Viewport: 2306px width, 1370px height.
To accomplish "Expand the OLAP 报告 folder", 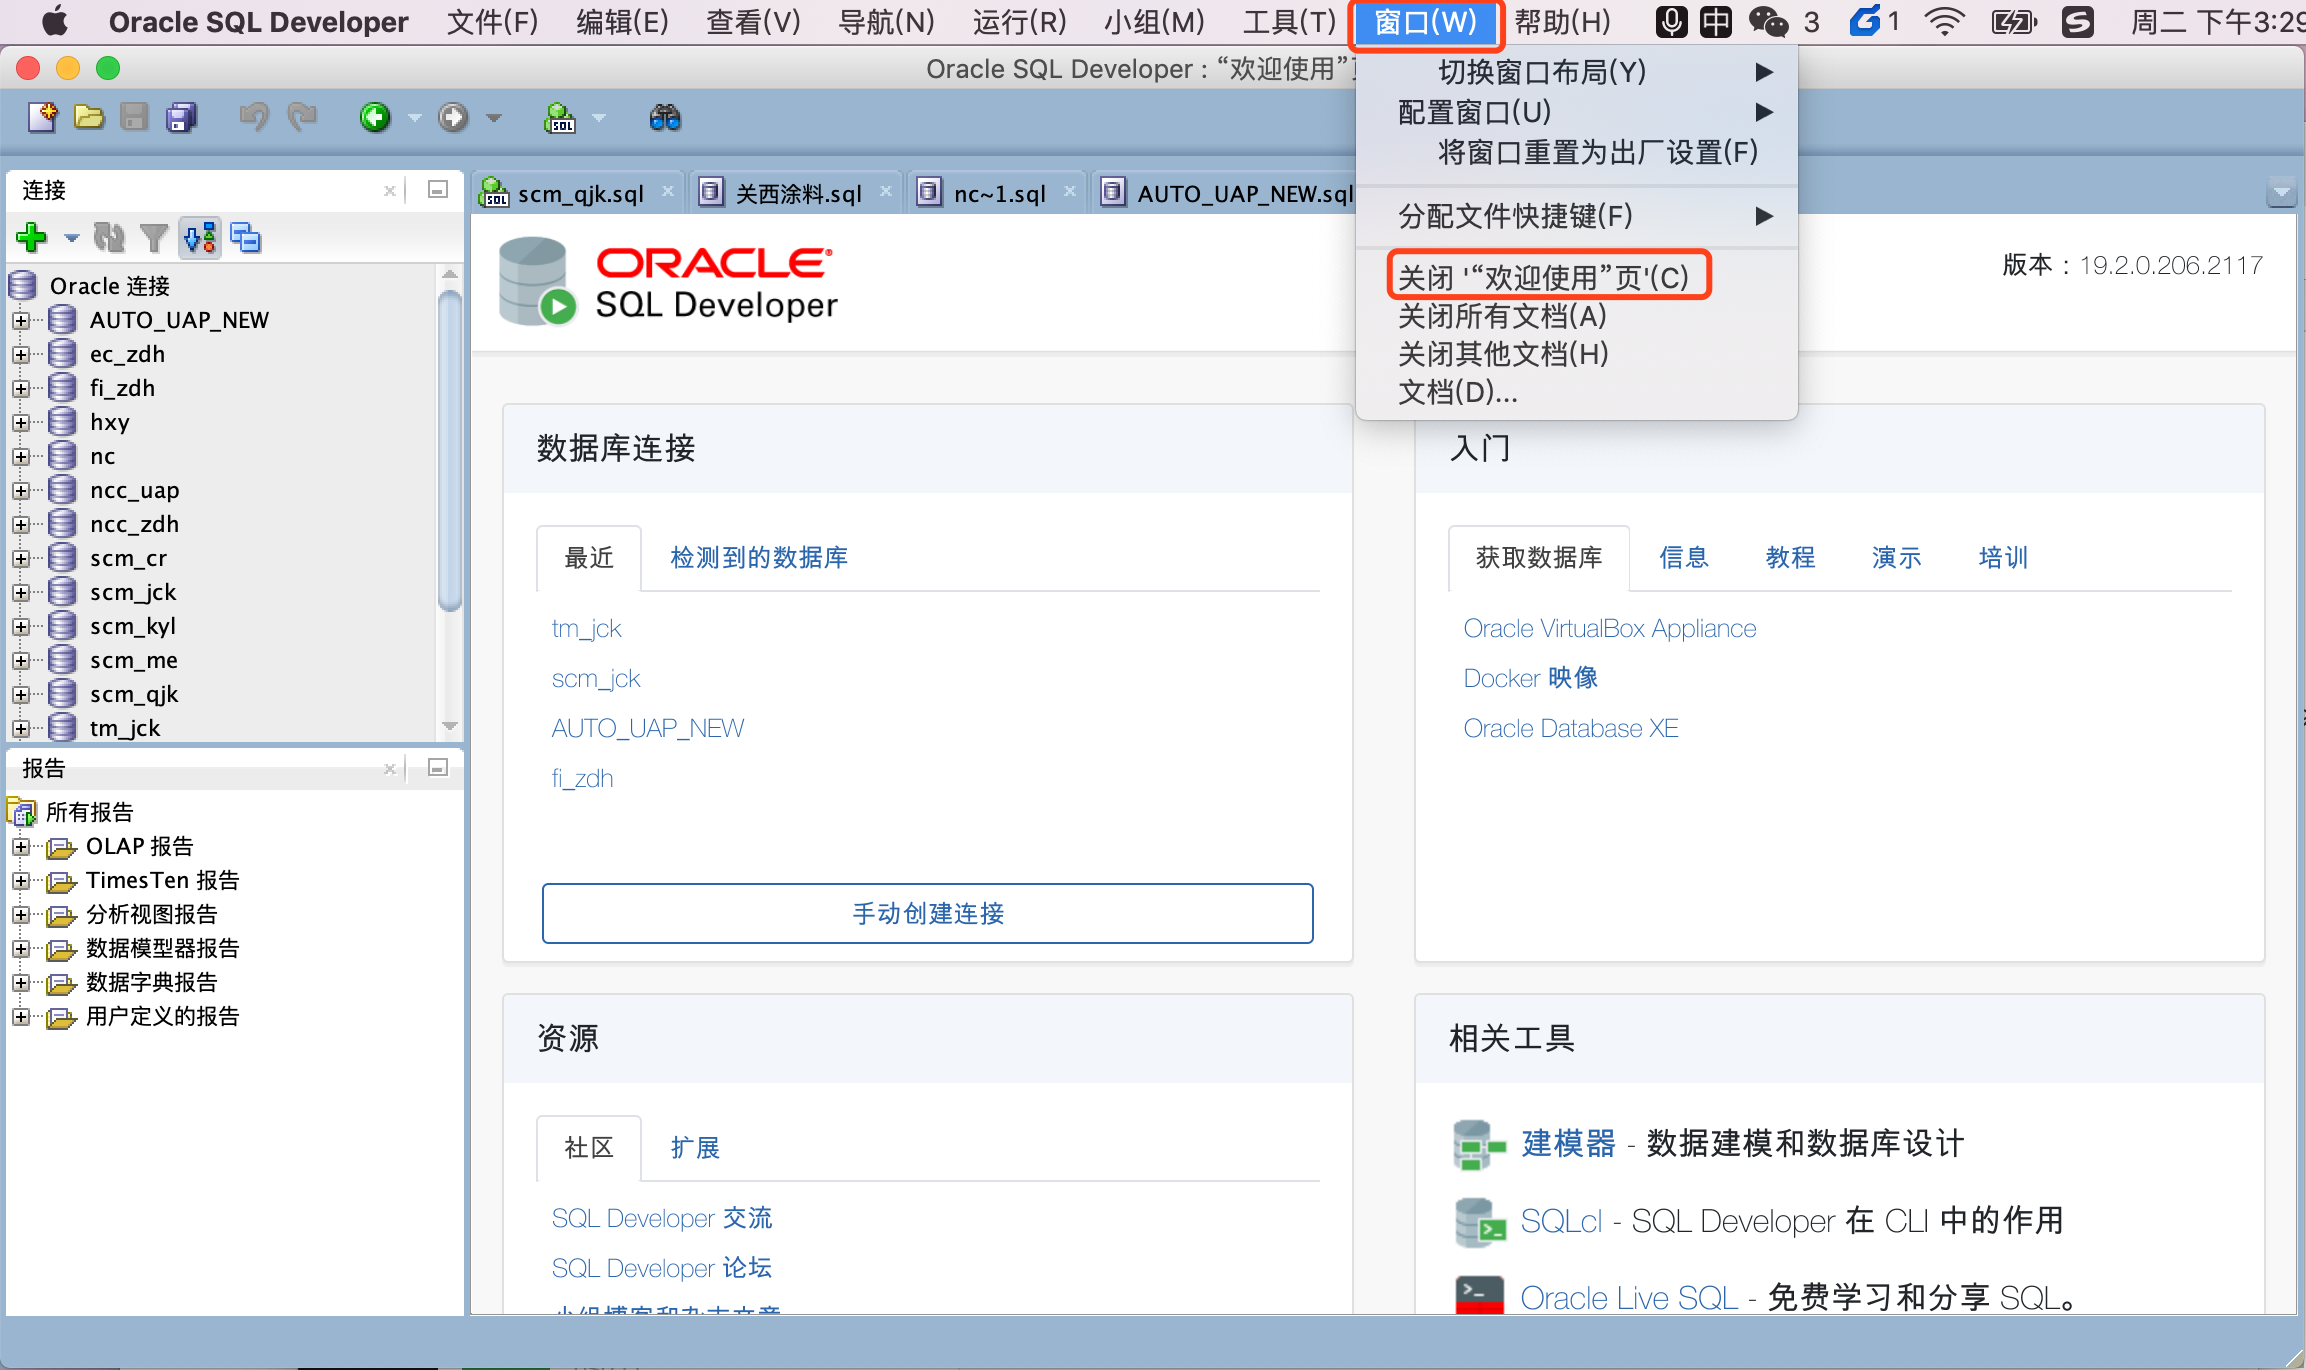I will coord(21,847).
